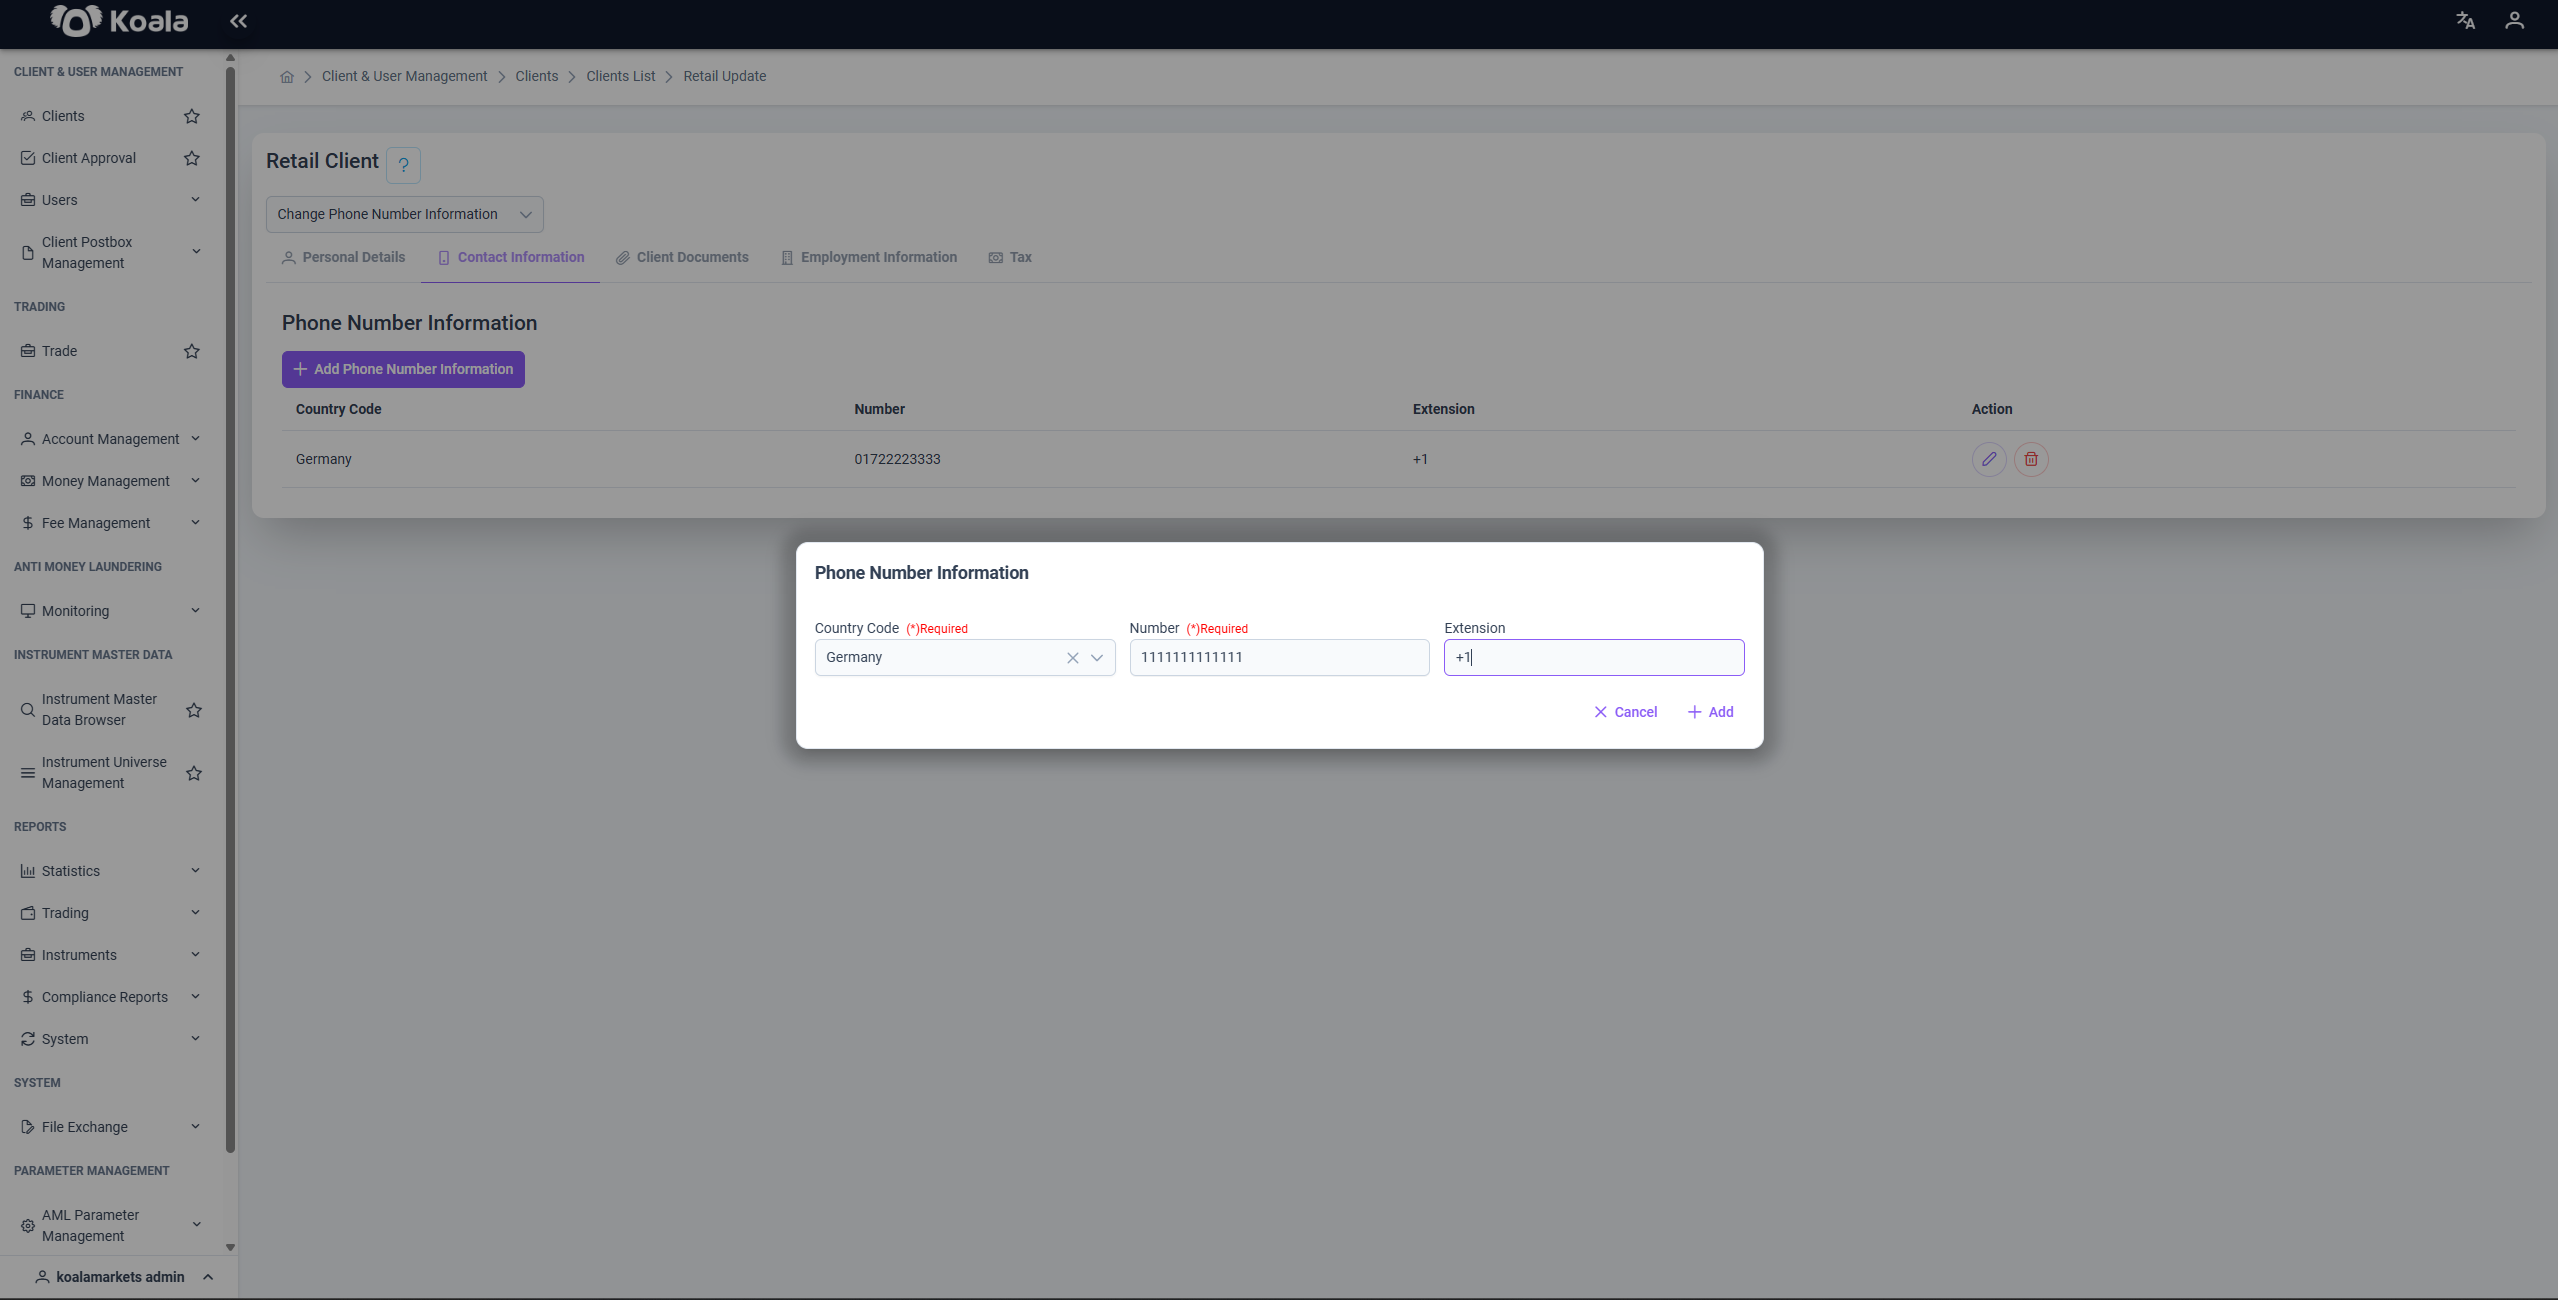Toggle favorite star next to Clients
This screenshot has height=1300, width=2558.
[192, 116]
